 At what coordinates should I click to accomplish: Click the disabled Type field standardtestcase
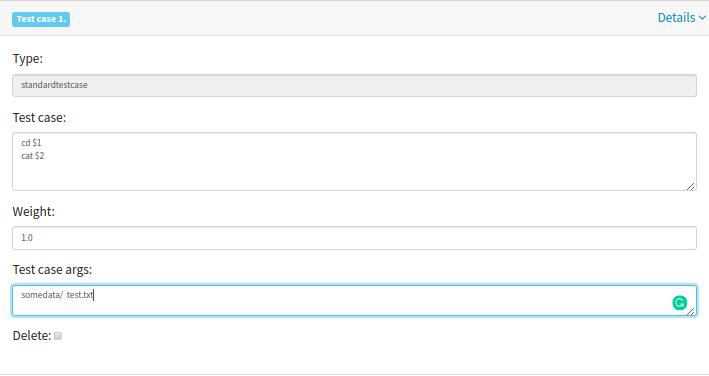(354, 85)
